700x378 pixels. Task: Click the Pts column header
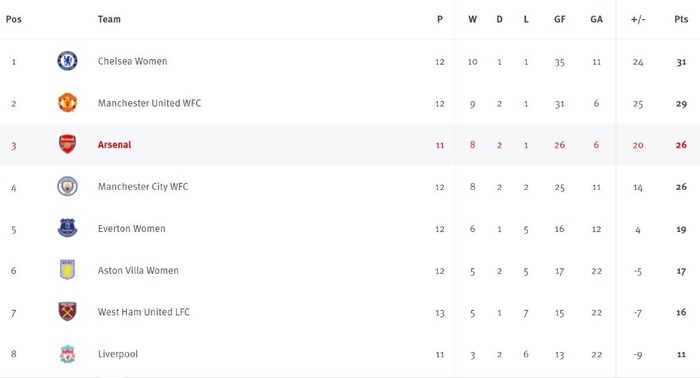click(681, 19)
